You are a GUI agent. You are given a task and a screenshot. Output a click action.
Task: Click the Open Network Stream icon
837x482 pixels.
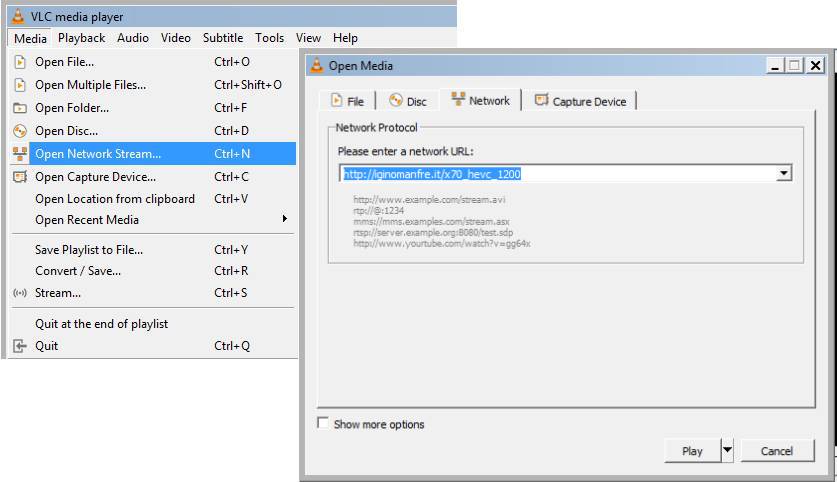20,154
